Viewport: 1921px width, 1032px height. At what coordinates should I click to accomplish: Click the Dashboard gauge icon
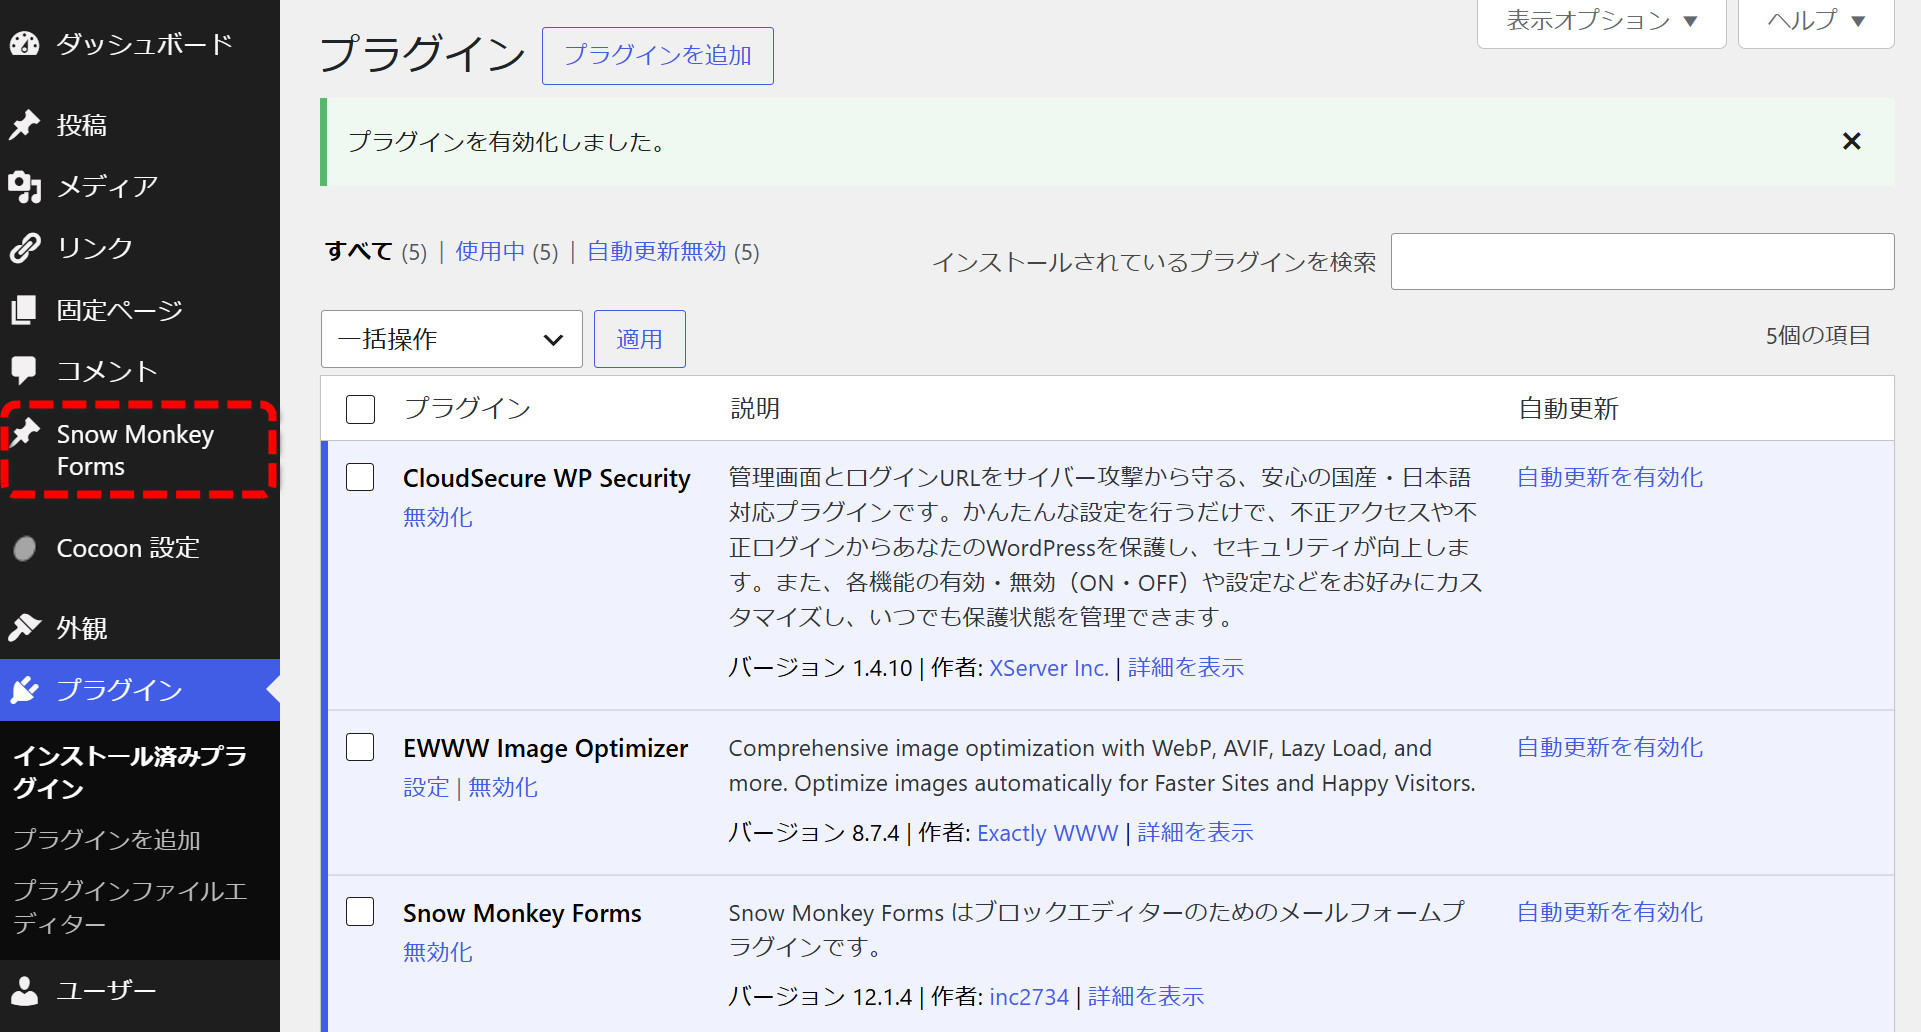(24, 44)
